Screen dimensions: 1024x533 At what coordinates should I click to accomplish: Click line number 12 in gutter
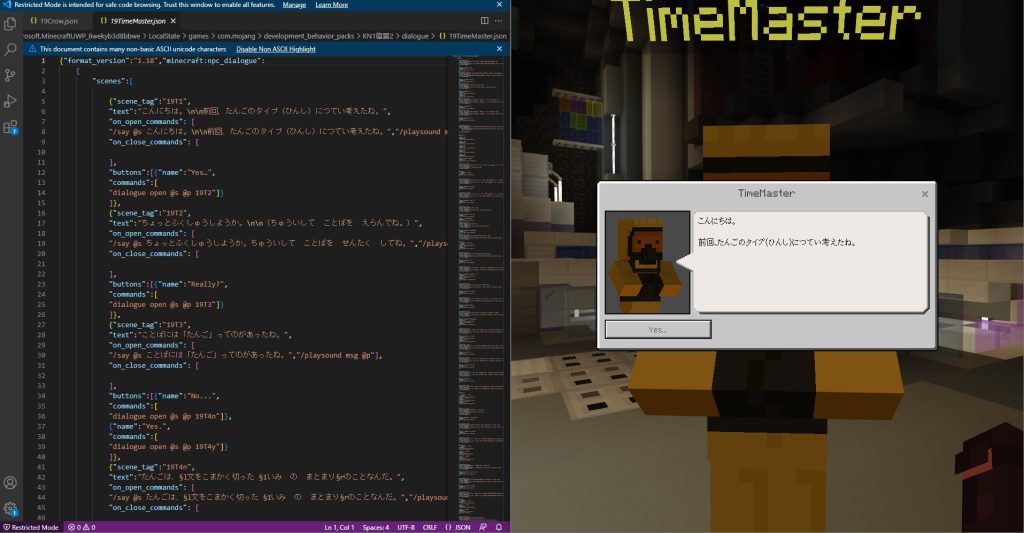(41, 172)
